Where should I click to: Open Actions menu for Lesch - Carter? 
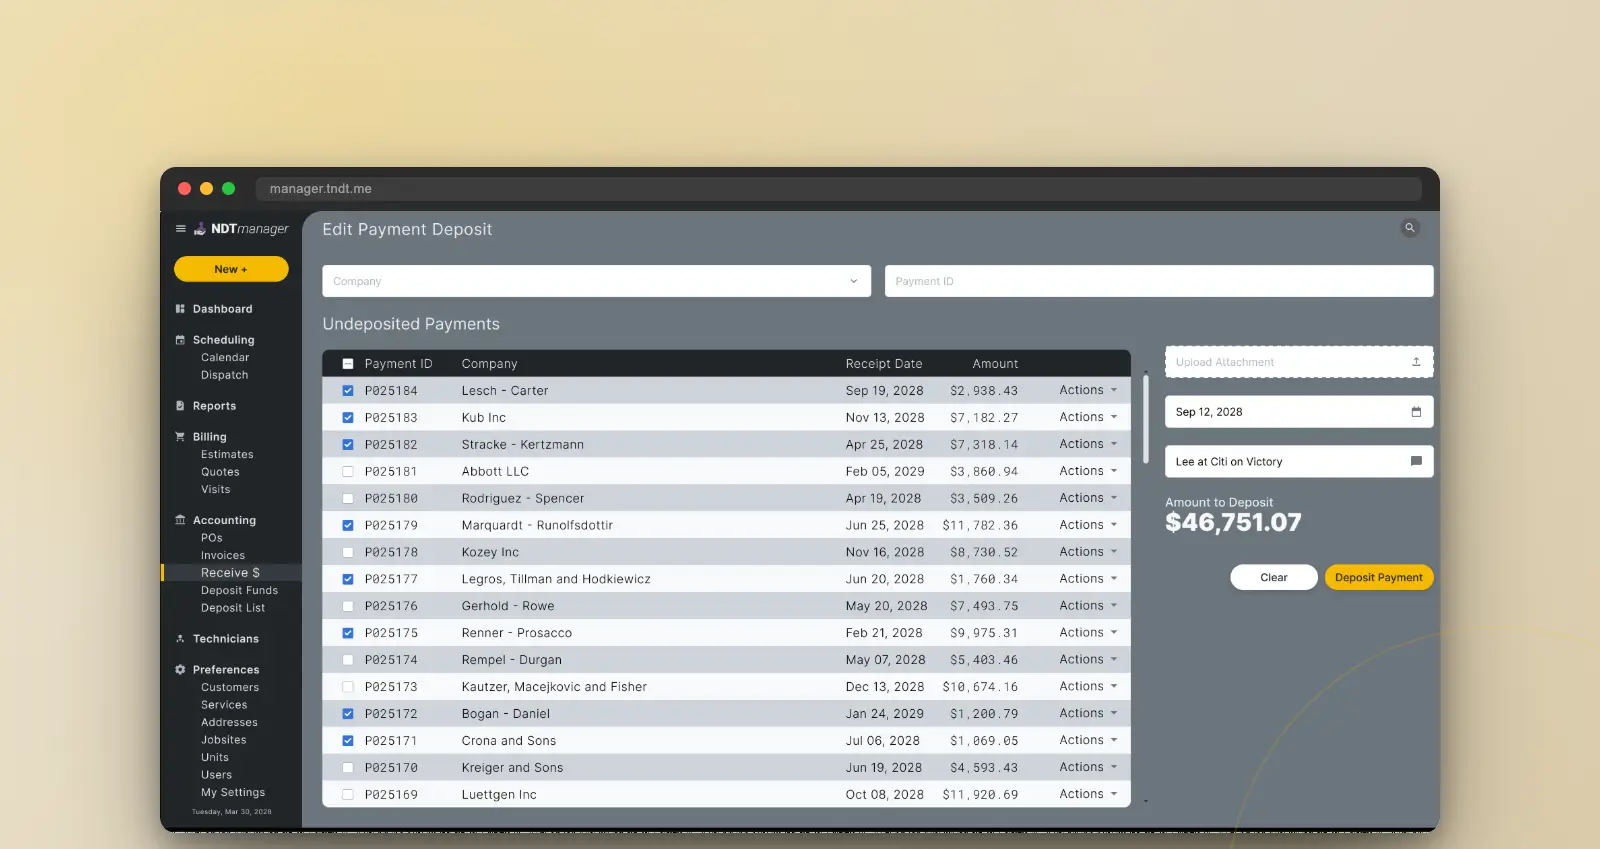click(1088, 390)
